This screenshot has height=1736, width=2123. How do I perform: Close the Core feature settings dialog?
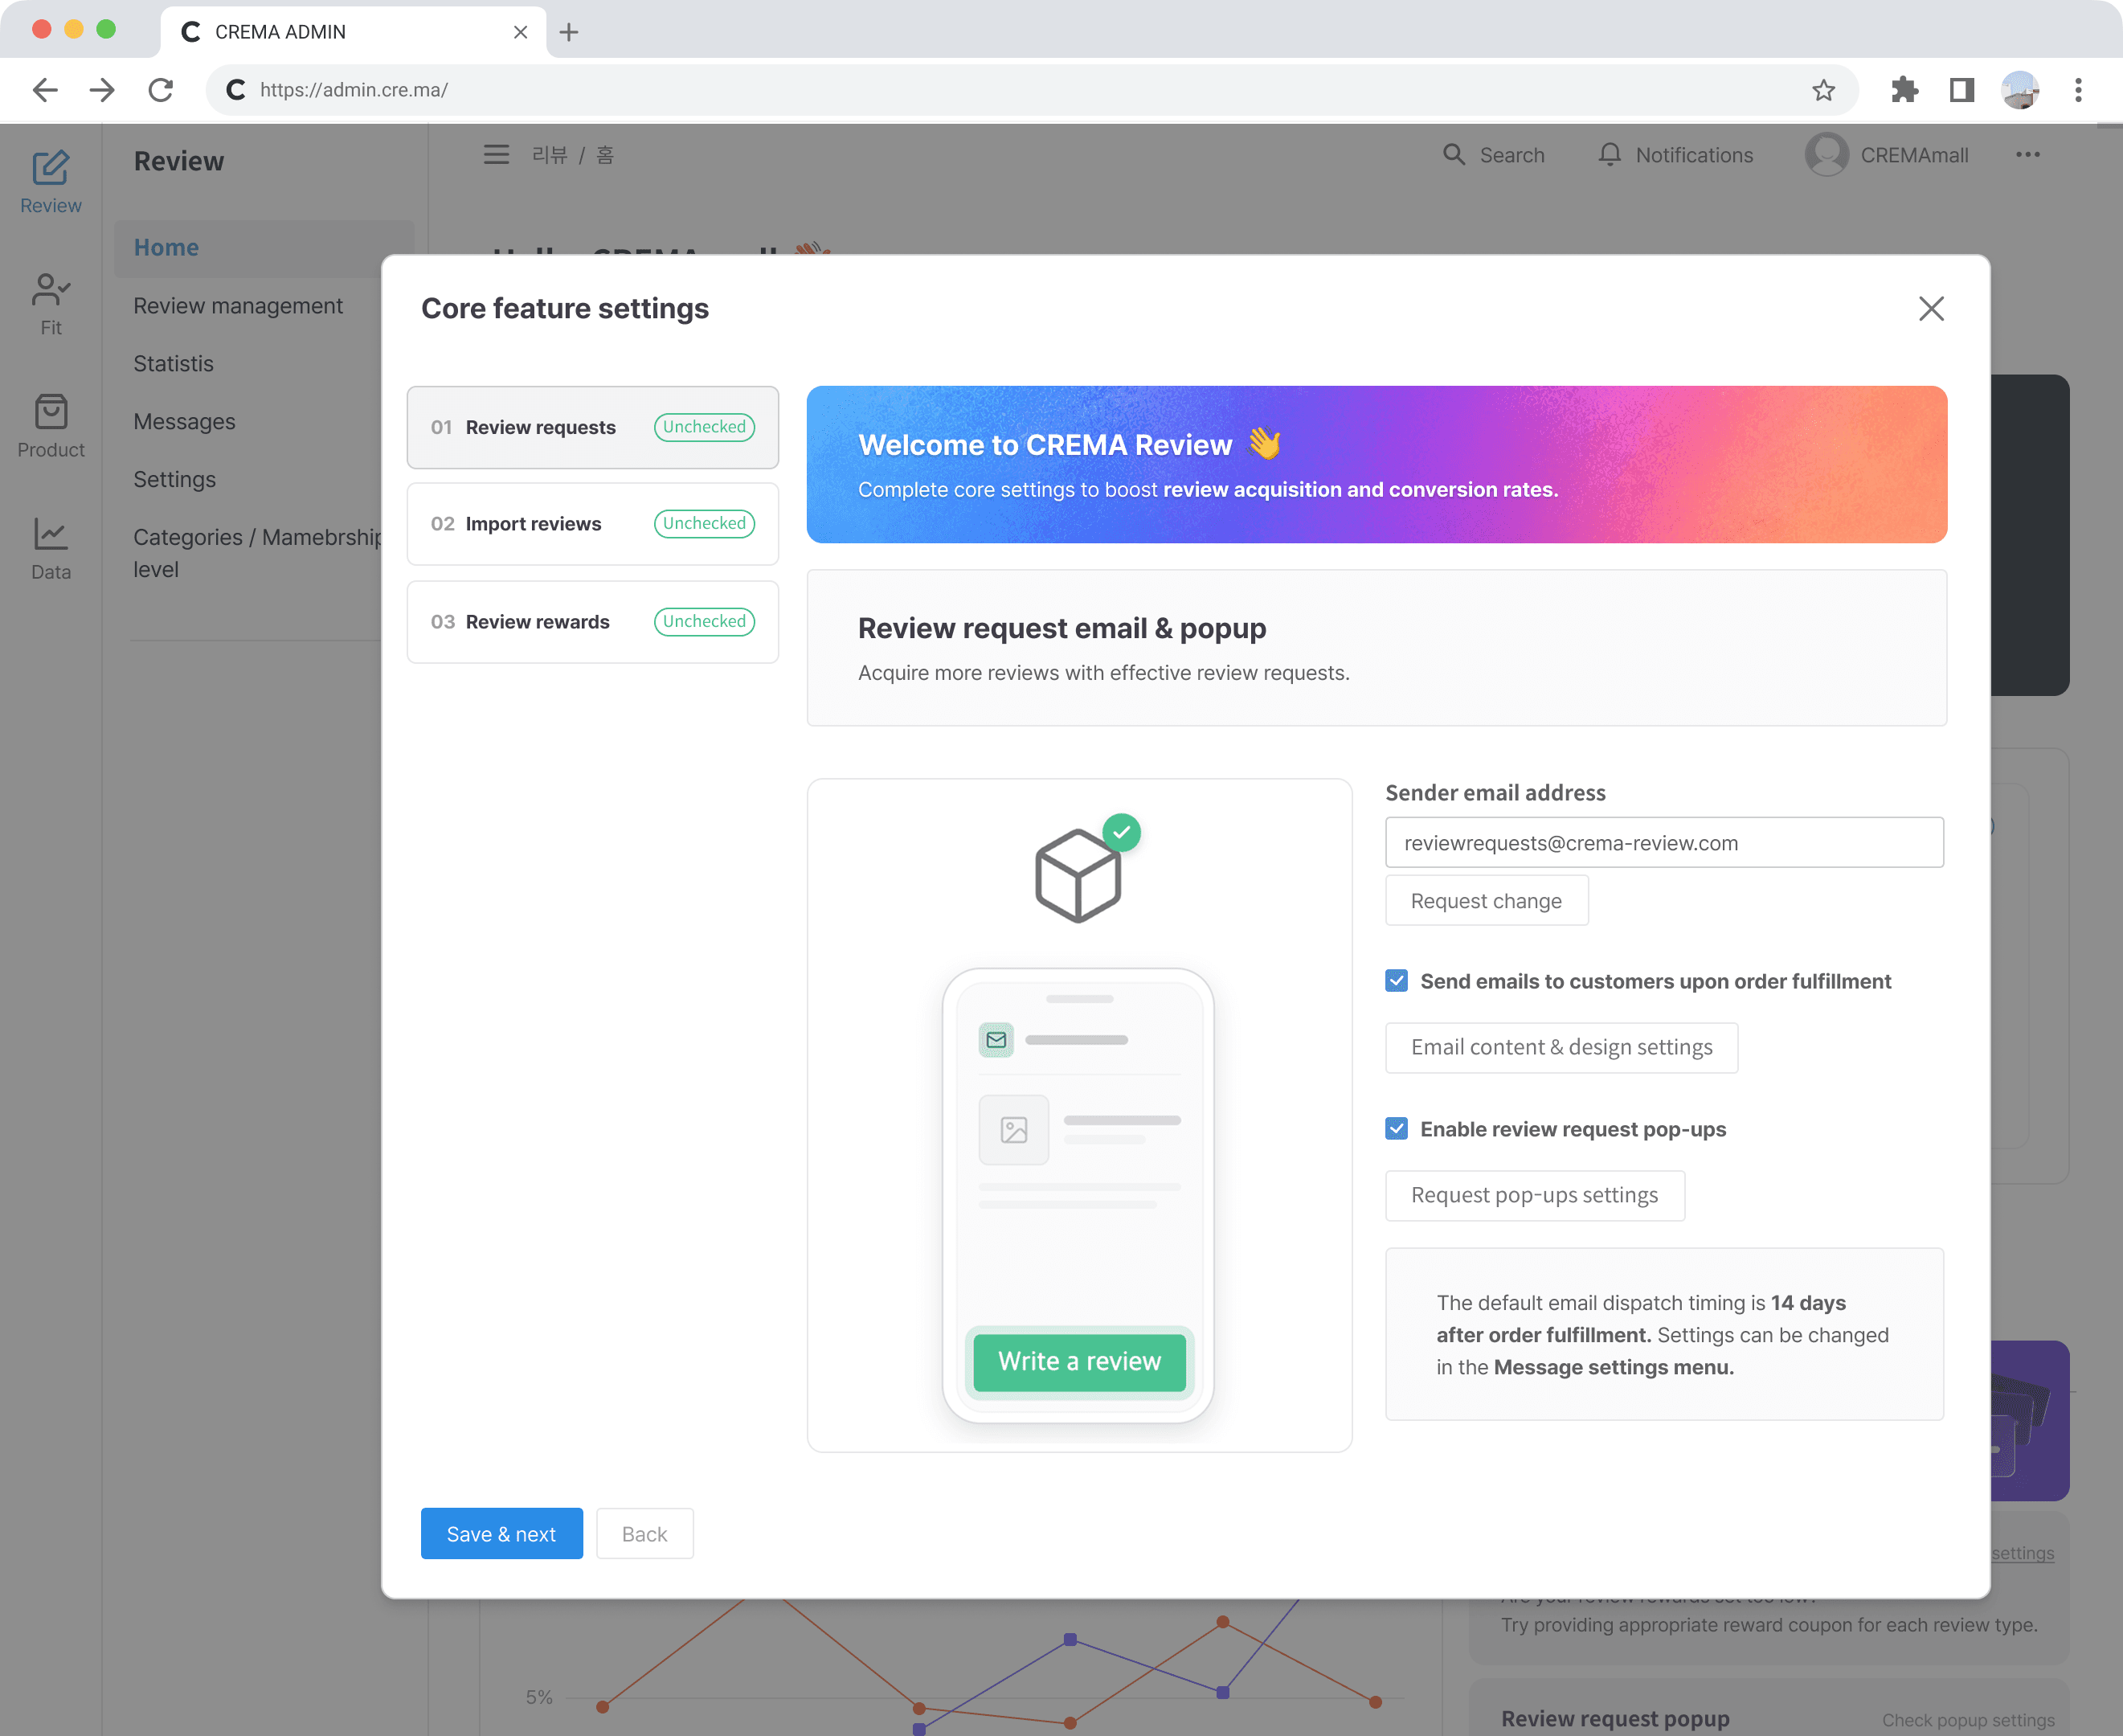1931,309
